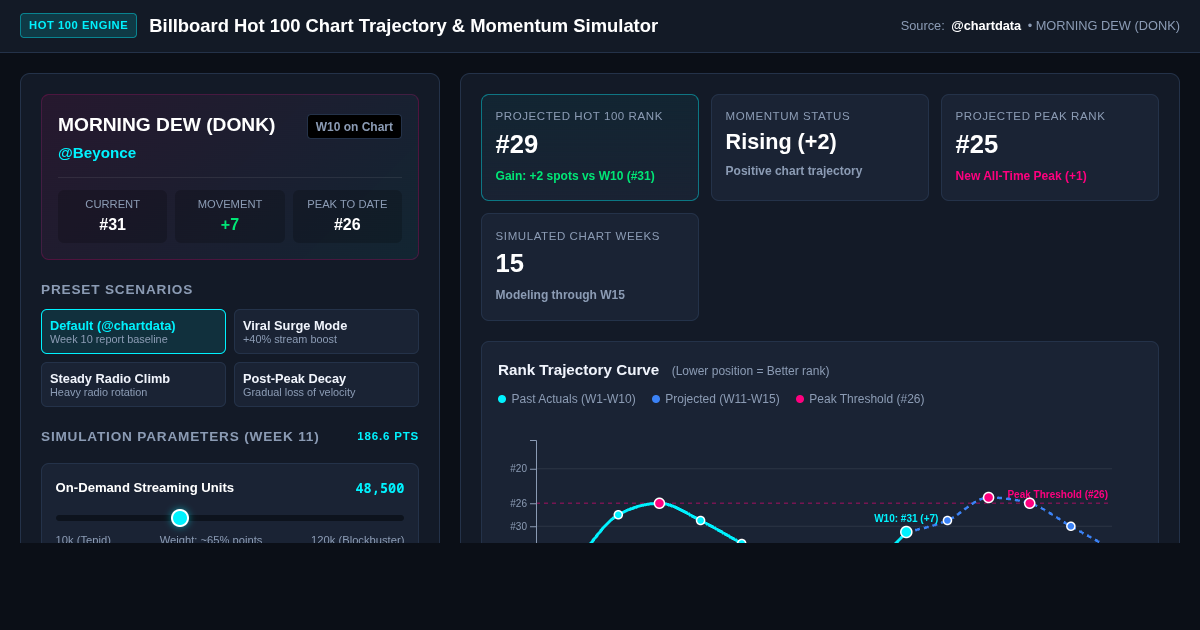Image resolution: width=1200 pixels, height=630 pixels.
Task: Select the Projected Hot 100 Rank card
Action: tap(590, 147)
